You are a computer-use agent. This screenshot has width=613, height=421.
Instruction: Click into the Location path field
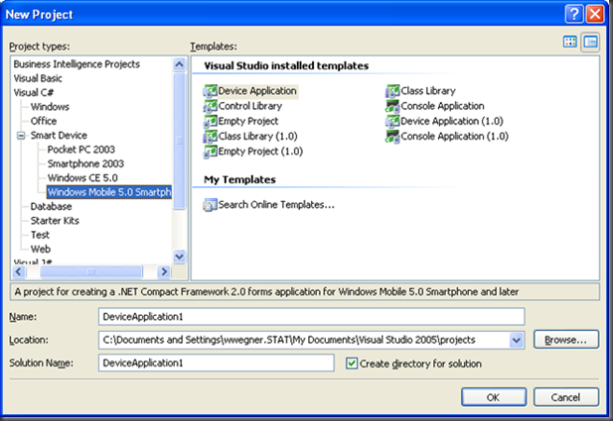[x=304, y=340]
